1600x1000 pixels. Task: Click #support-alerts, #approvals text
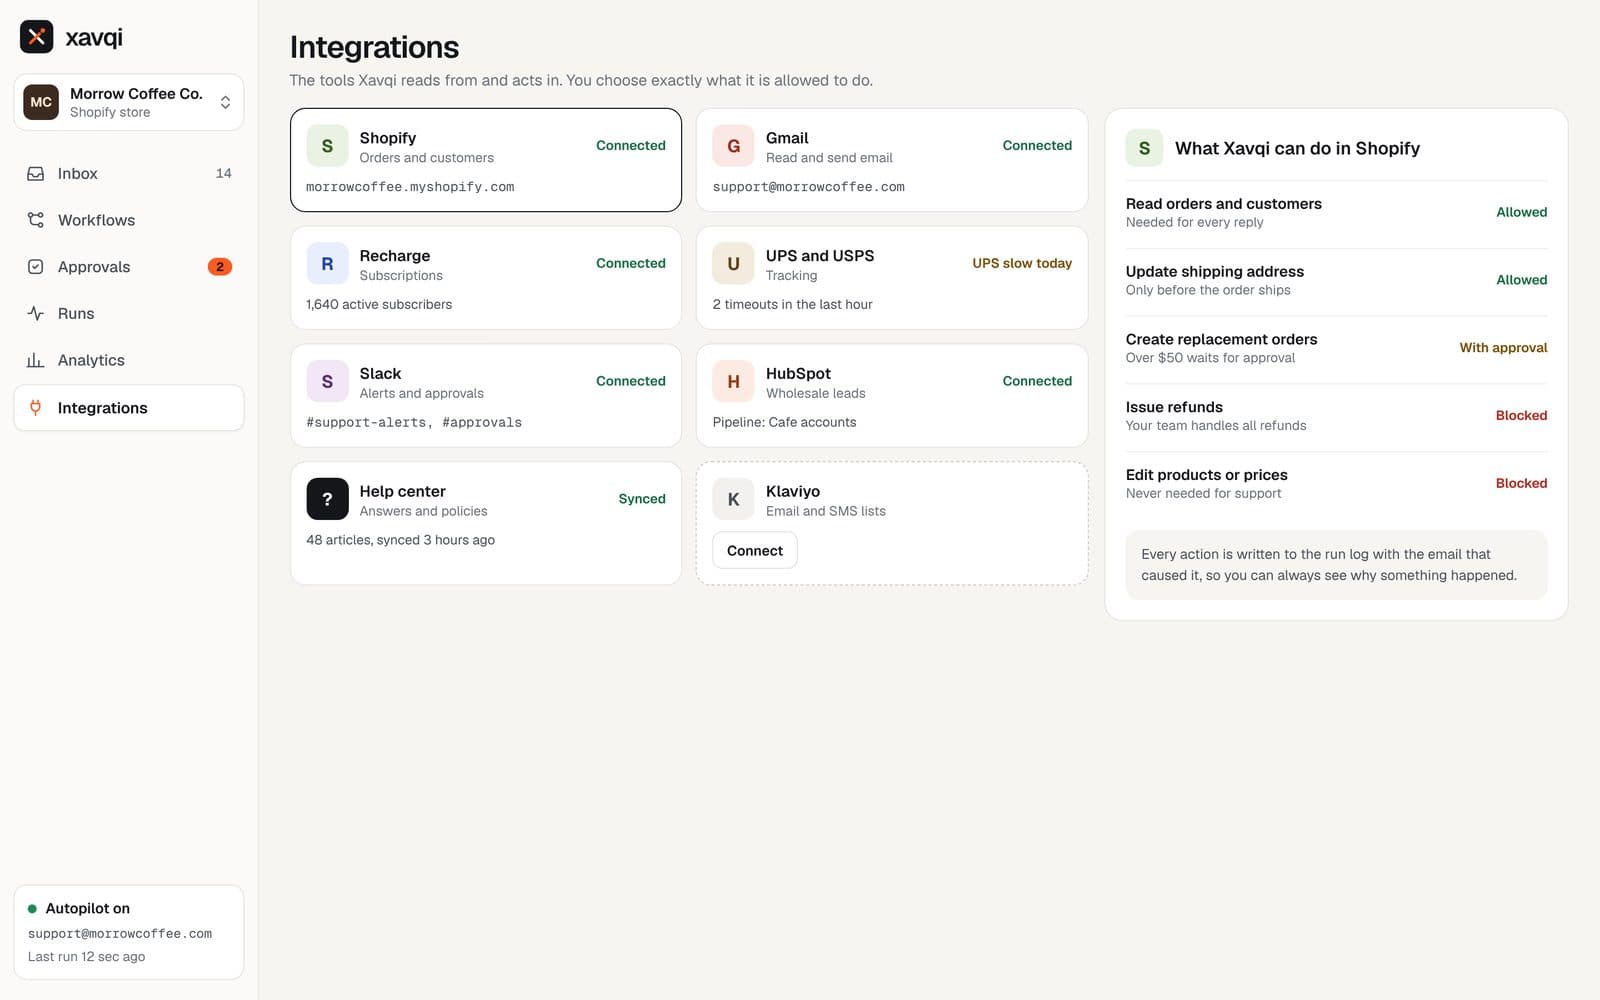pos(414,423)
